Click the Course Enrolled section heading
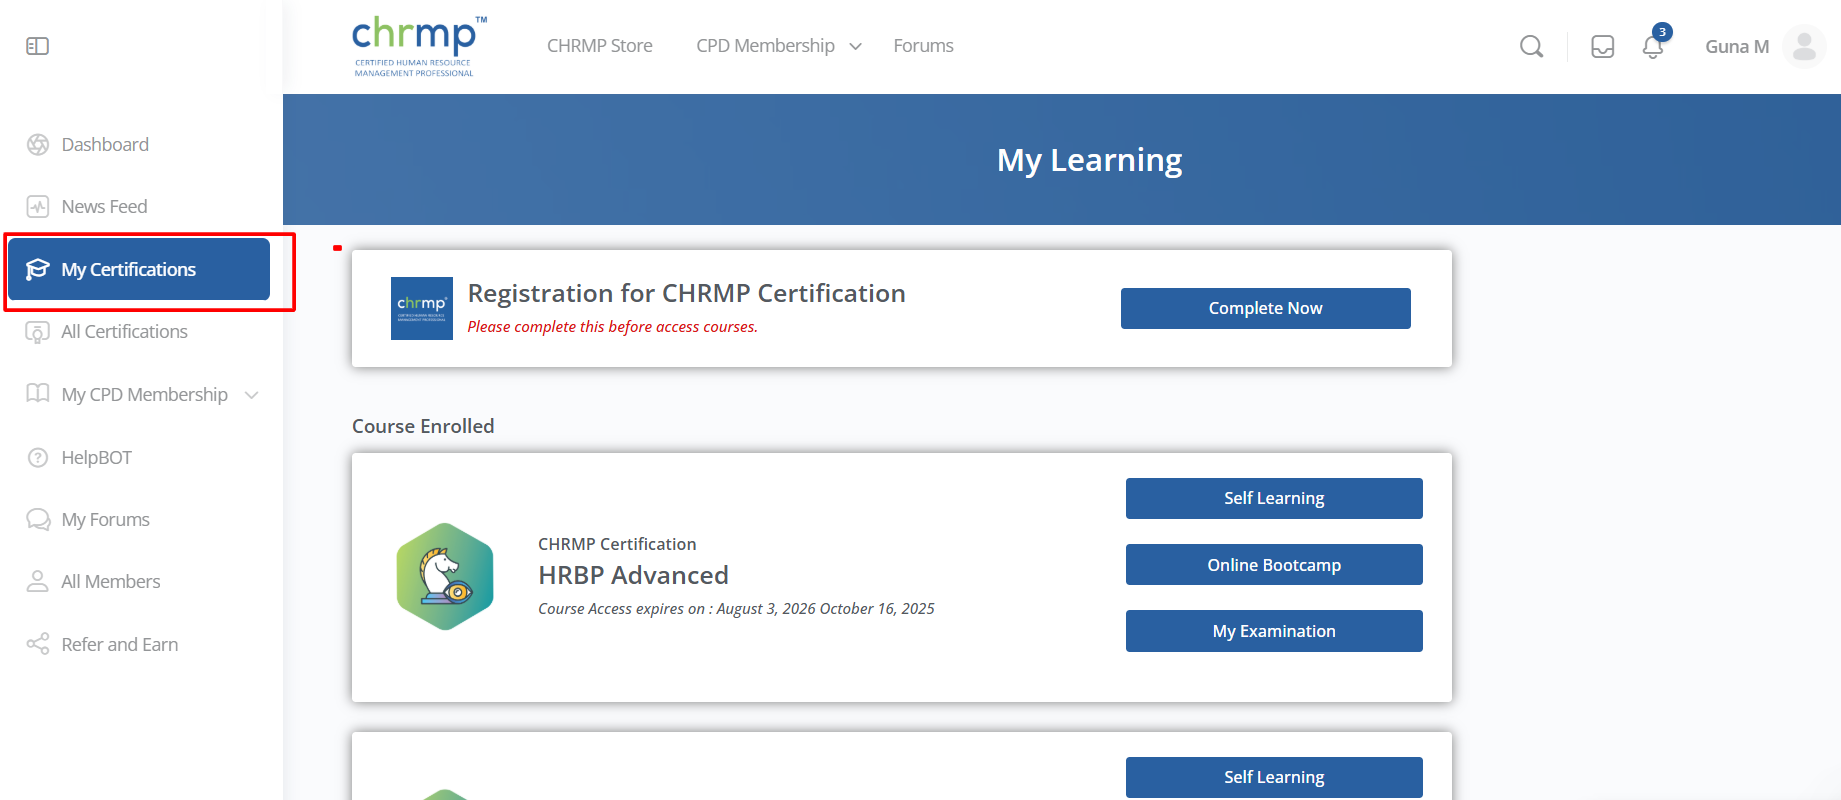1841x800 pixels. [423, 426]
